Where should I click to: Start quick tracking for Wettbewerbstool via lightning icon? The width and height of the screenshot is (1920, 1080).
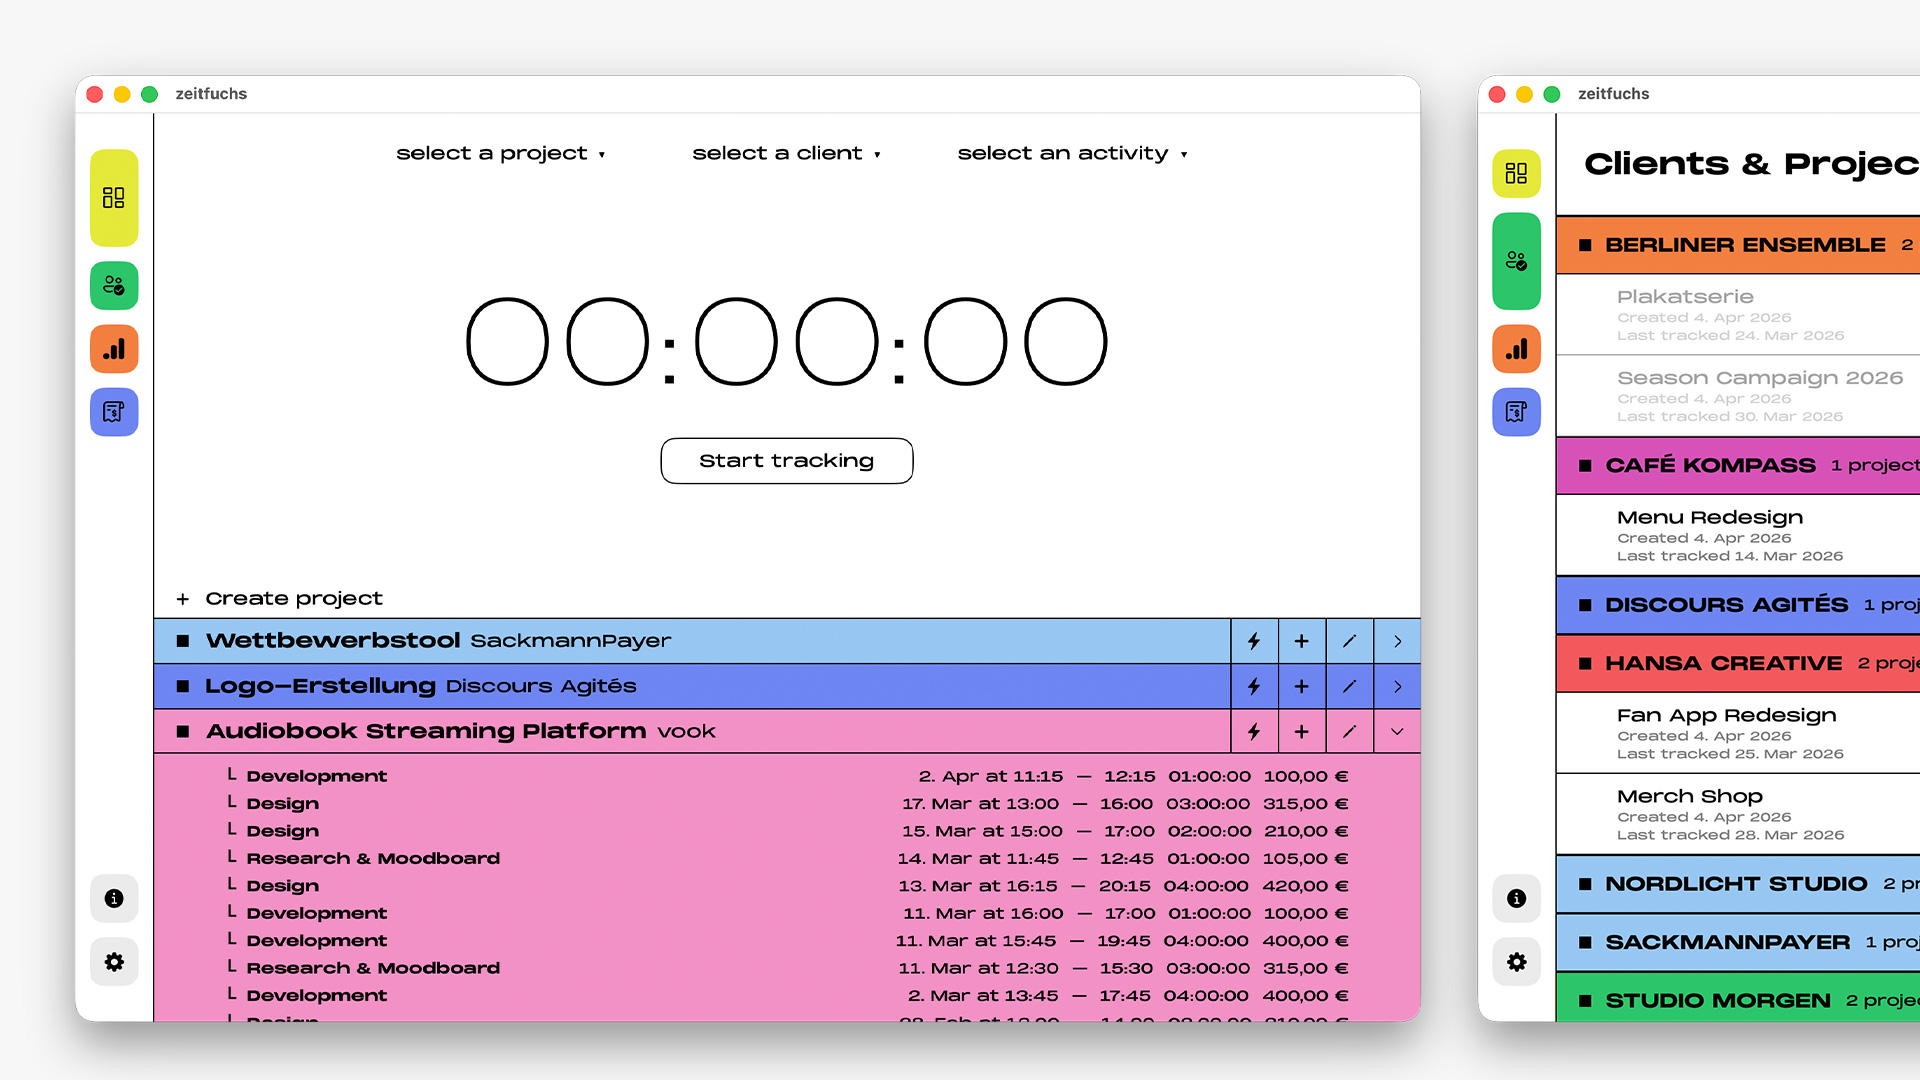[1254, 641]
